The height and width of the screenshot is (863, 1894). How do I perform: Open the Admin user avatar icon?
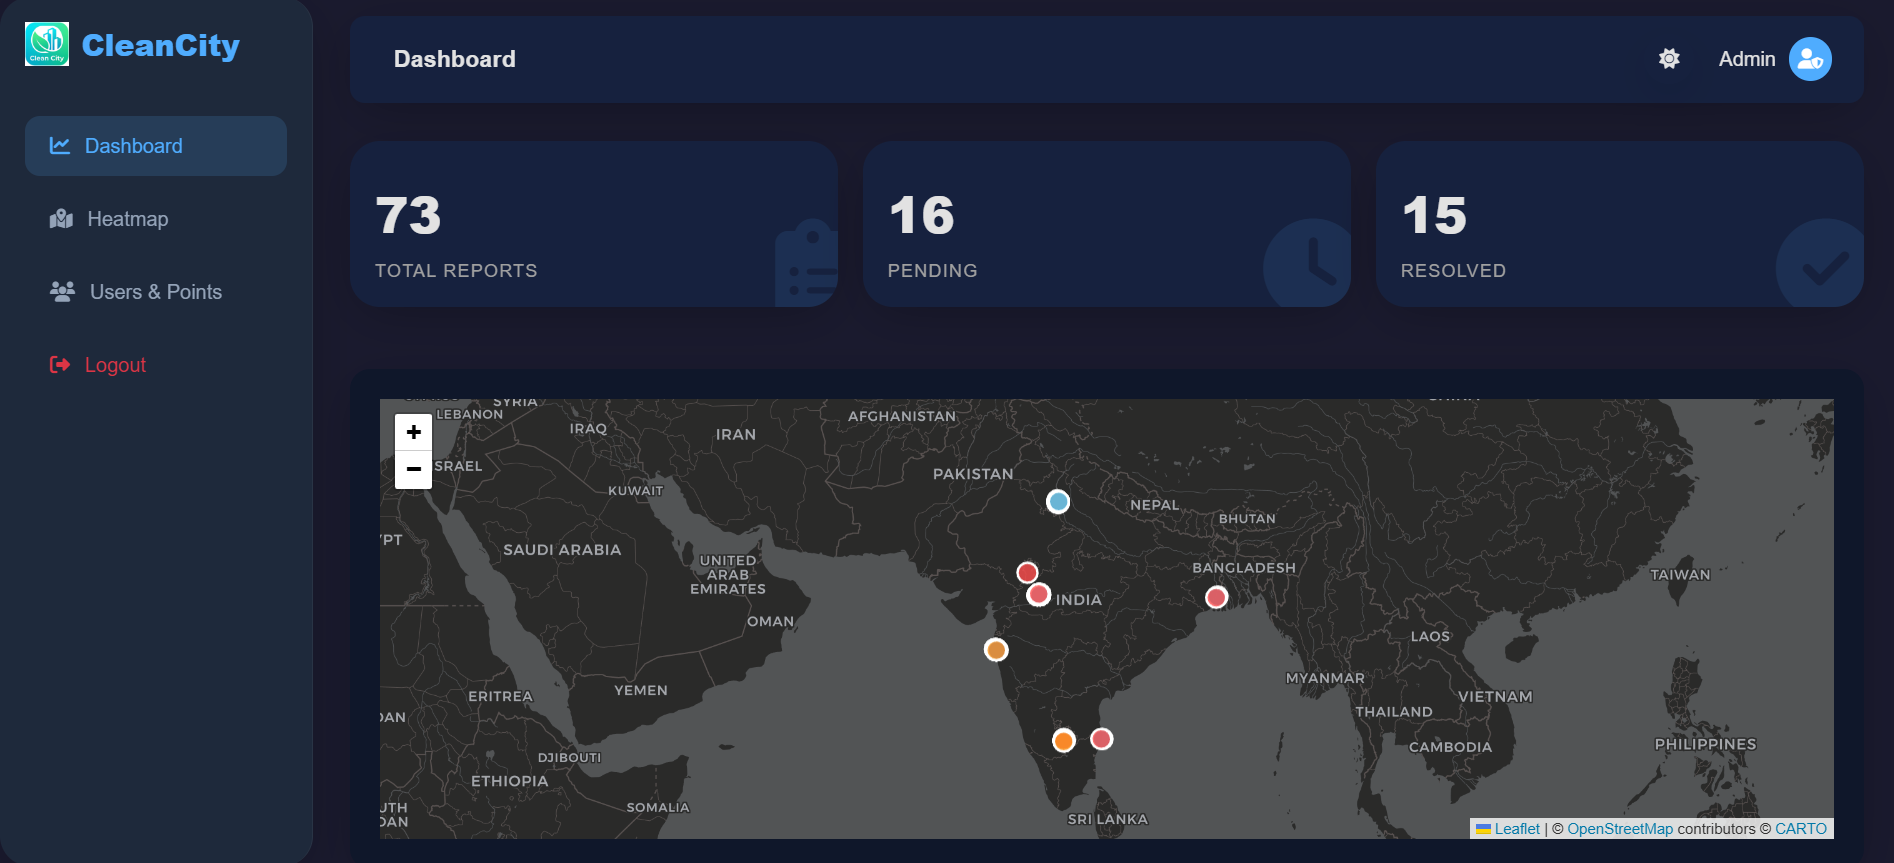pyautogui.click(x=1810, y=59)
